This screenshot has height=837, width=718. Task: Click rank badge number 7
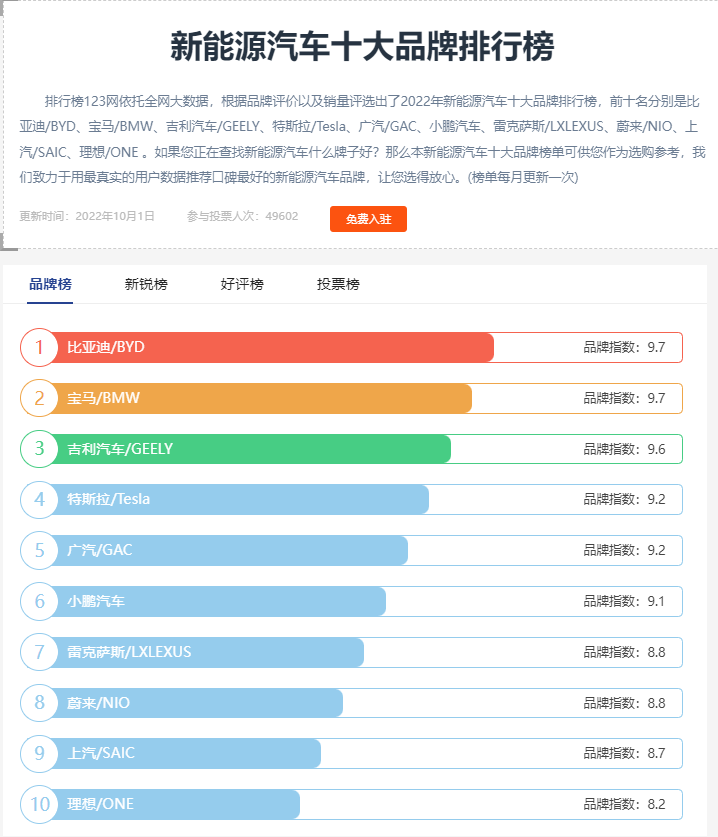(x=39, y=652)
